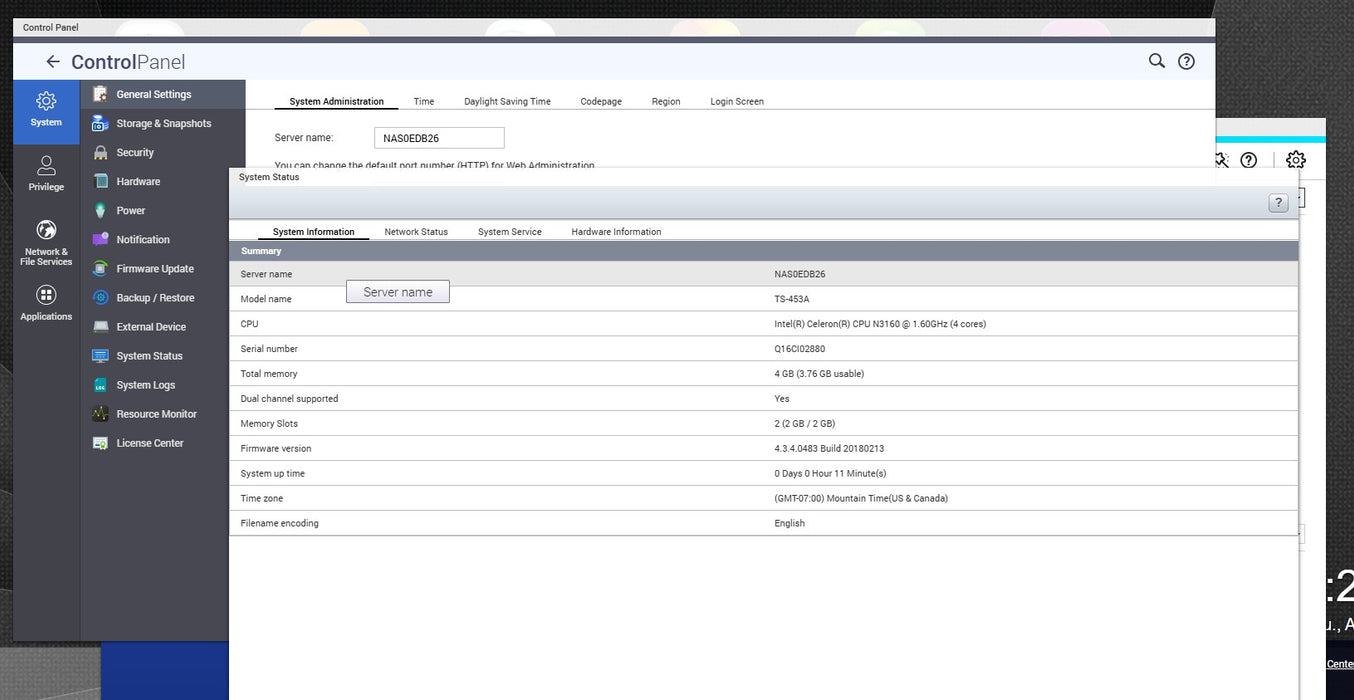Click the Firmware Update icon
1354x700 pixels.
point(100,268)
